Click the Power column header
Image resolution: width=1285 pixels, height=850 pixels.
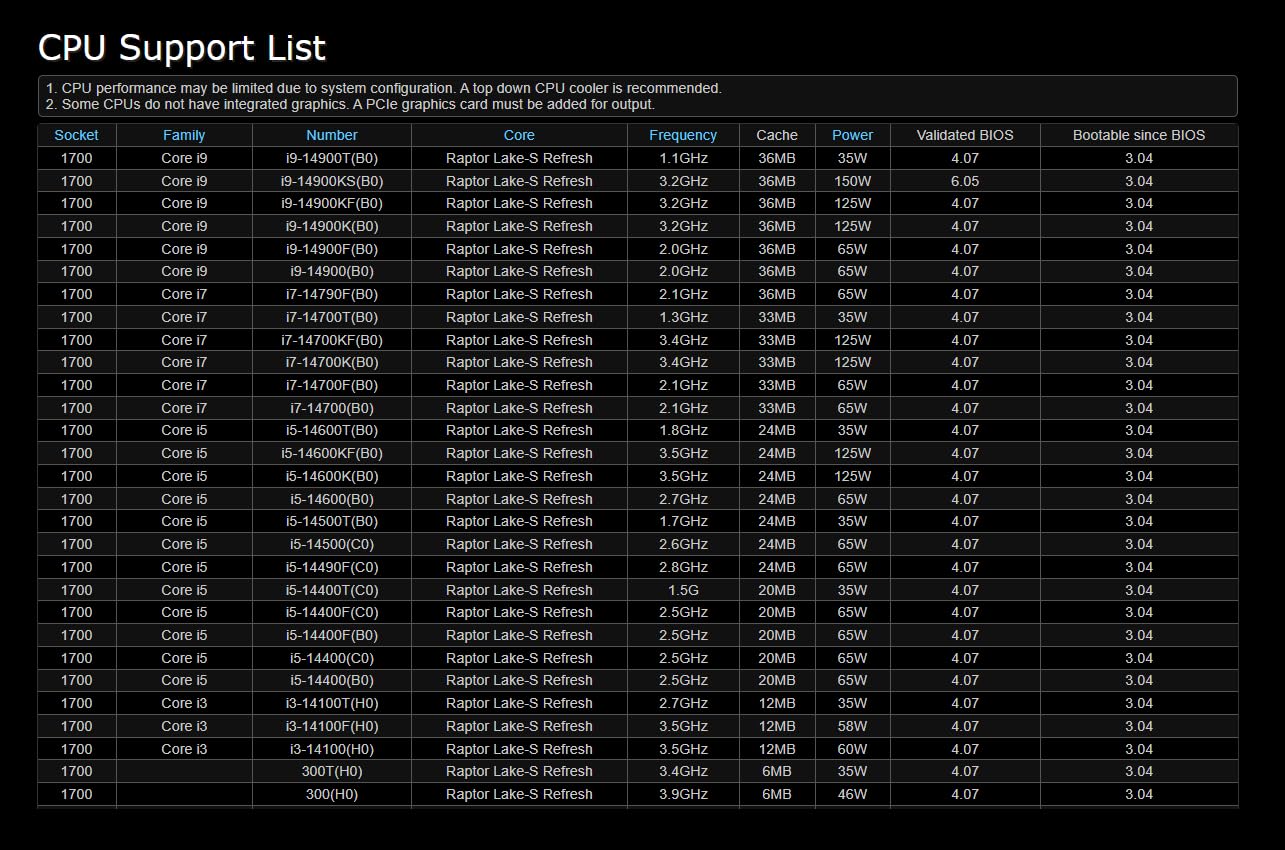pyautogui.click(x=852, y=135)
